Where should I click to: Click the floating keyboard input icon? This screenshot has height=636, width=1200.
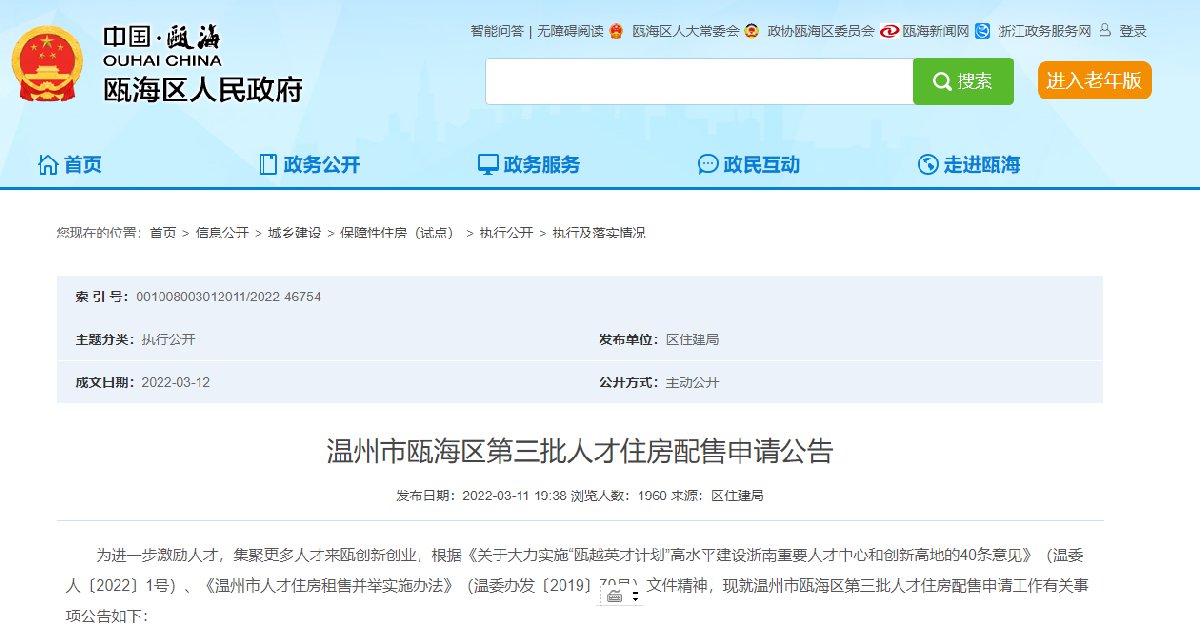pos(614,596)
